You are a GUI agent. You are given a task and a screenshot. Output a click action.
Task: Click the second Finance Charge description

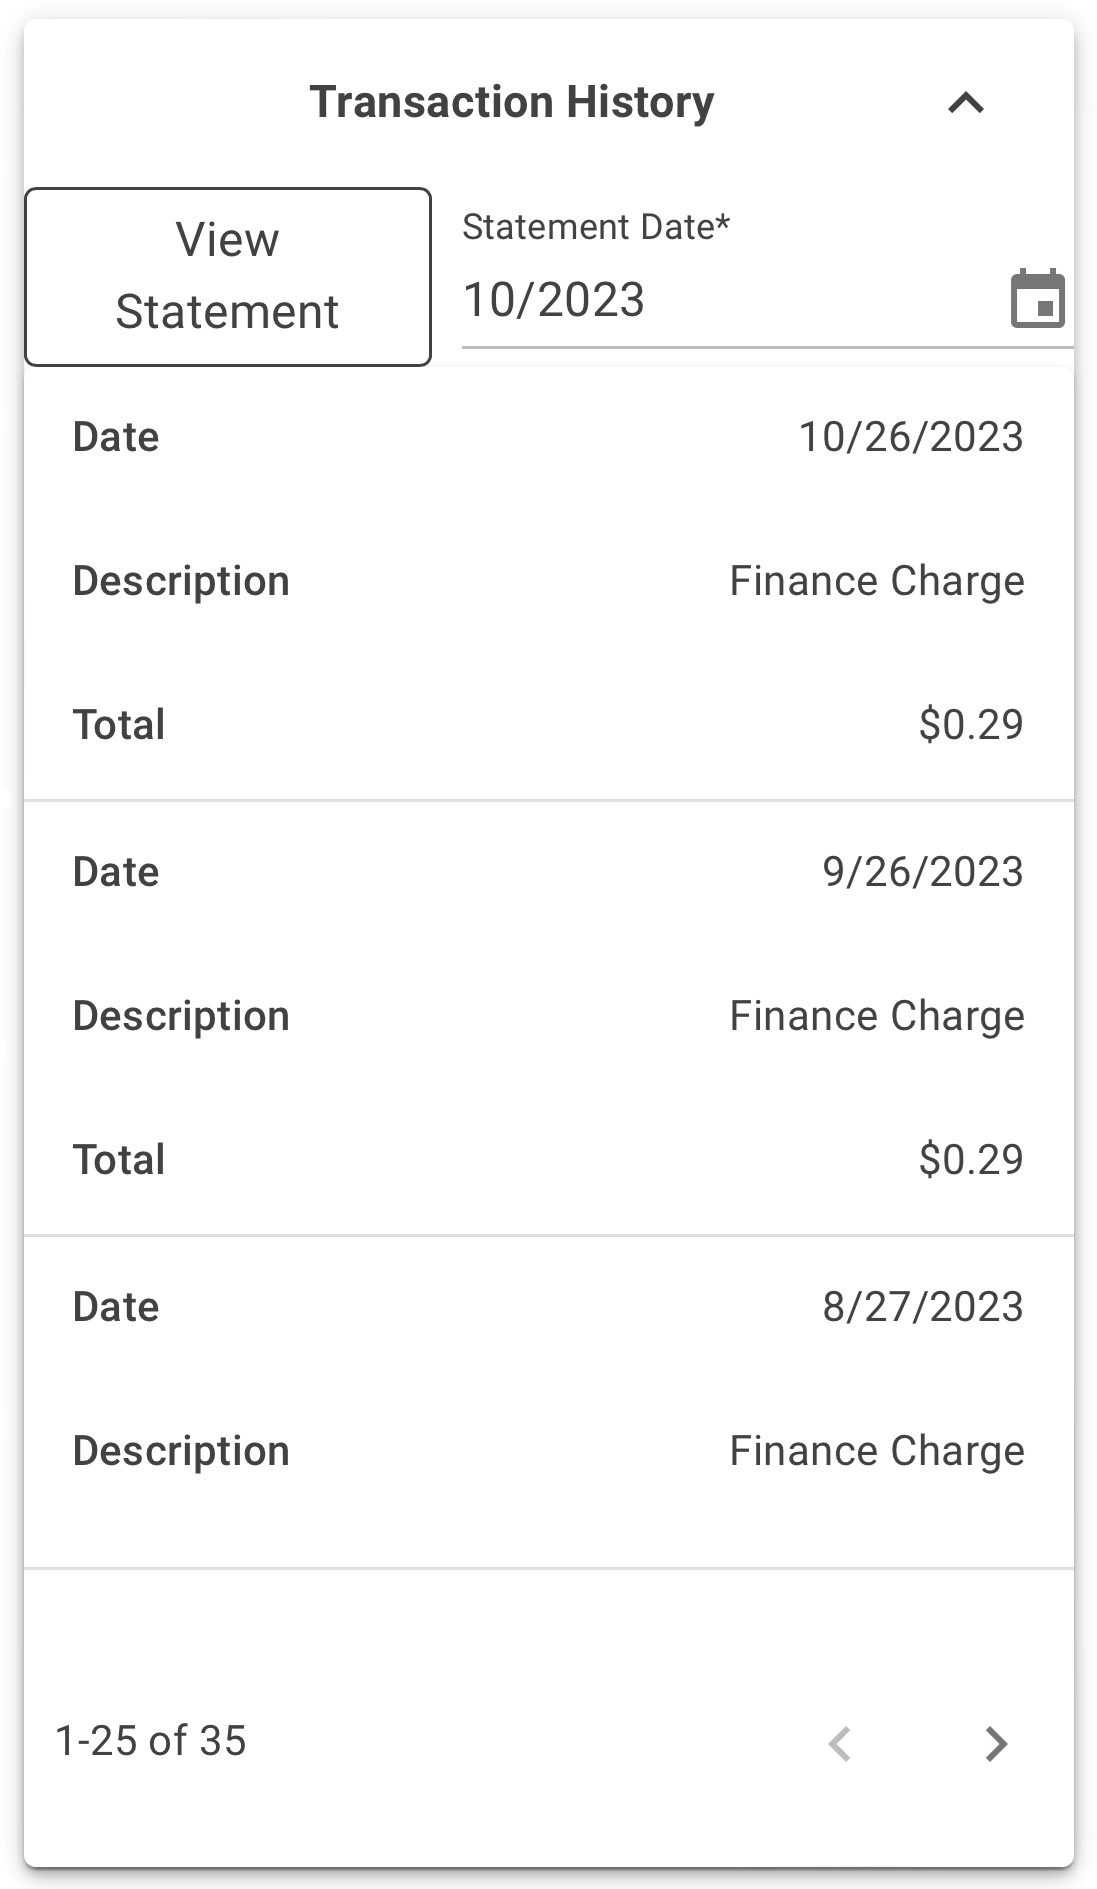point(876,1016)
